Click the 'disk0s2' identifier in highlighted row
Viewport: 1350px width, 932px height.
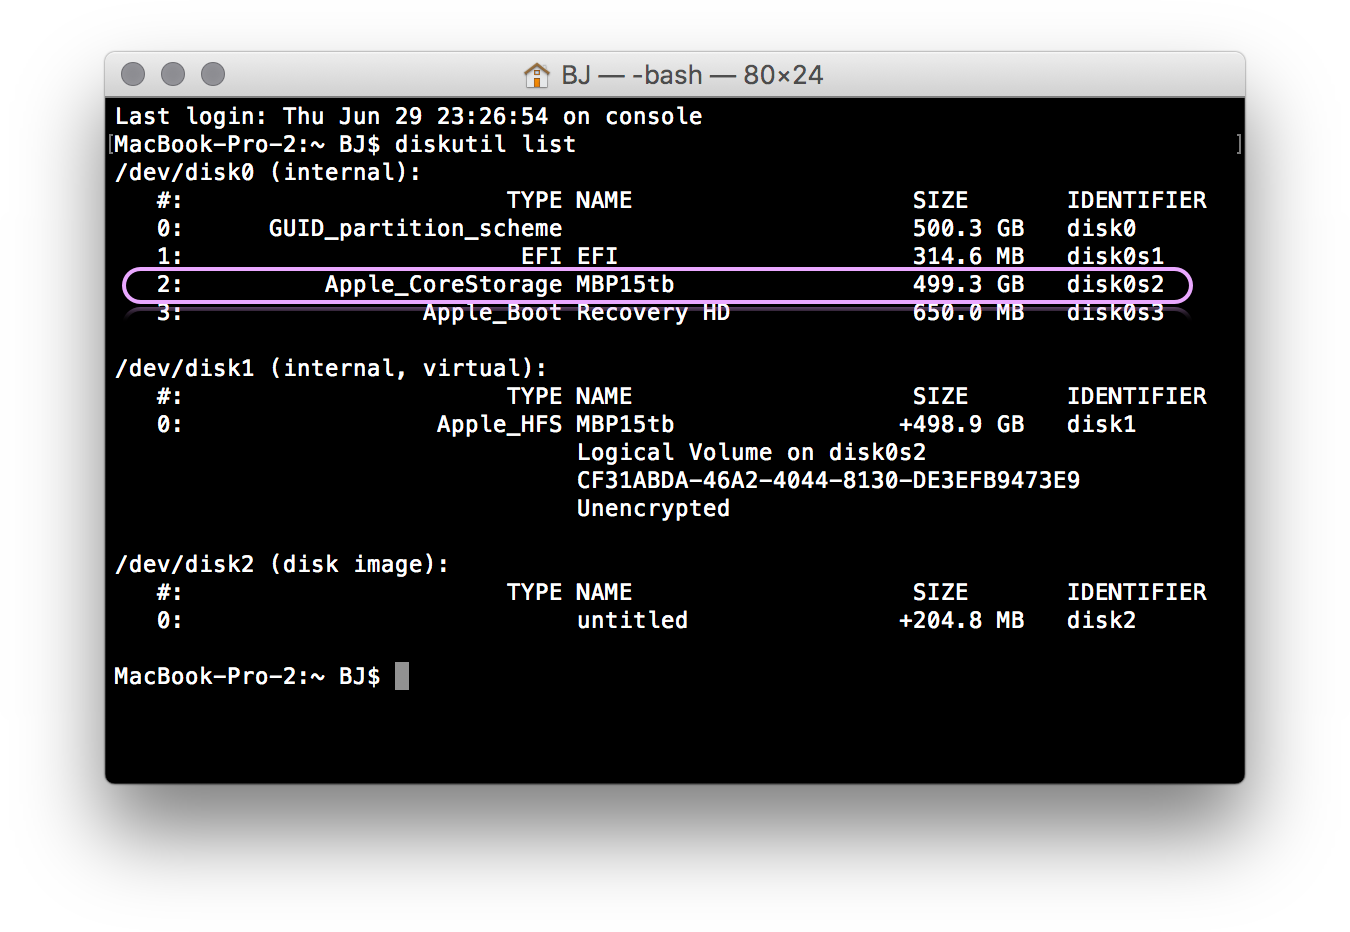[1115, 284]
